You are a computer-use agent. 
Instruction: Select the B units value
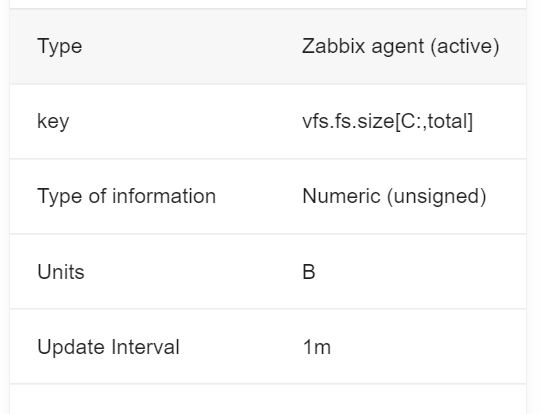(309, 272)
